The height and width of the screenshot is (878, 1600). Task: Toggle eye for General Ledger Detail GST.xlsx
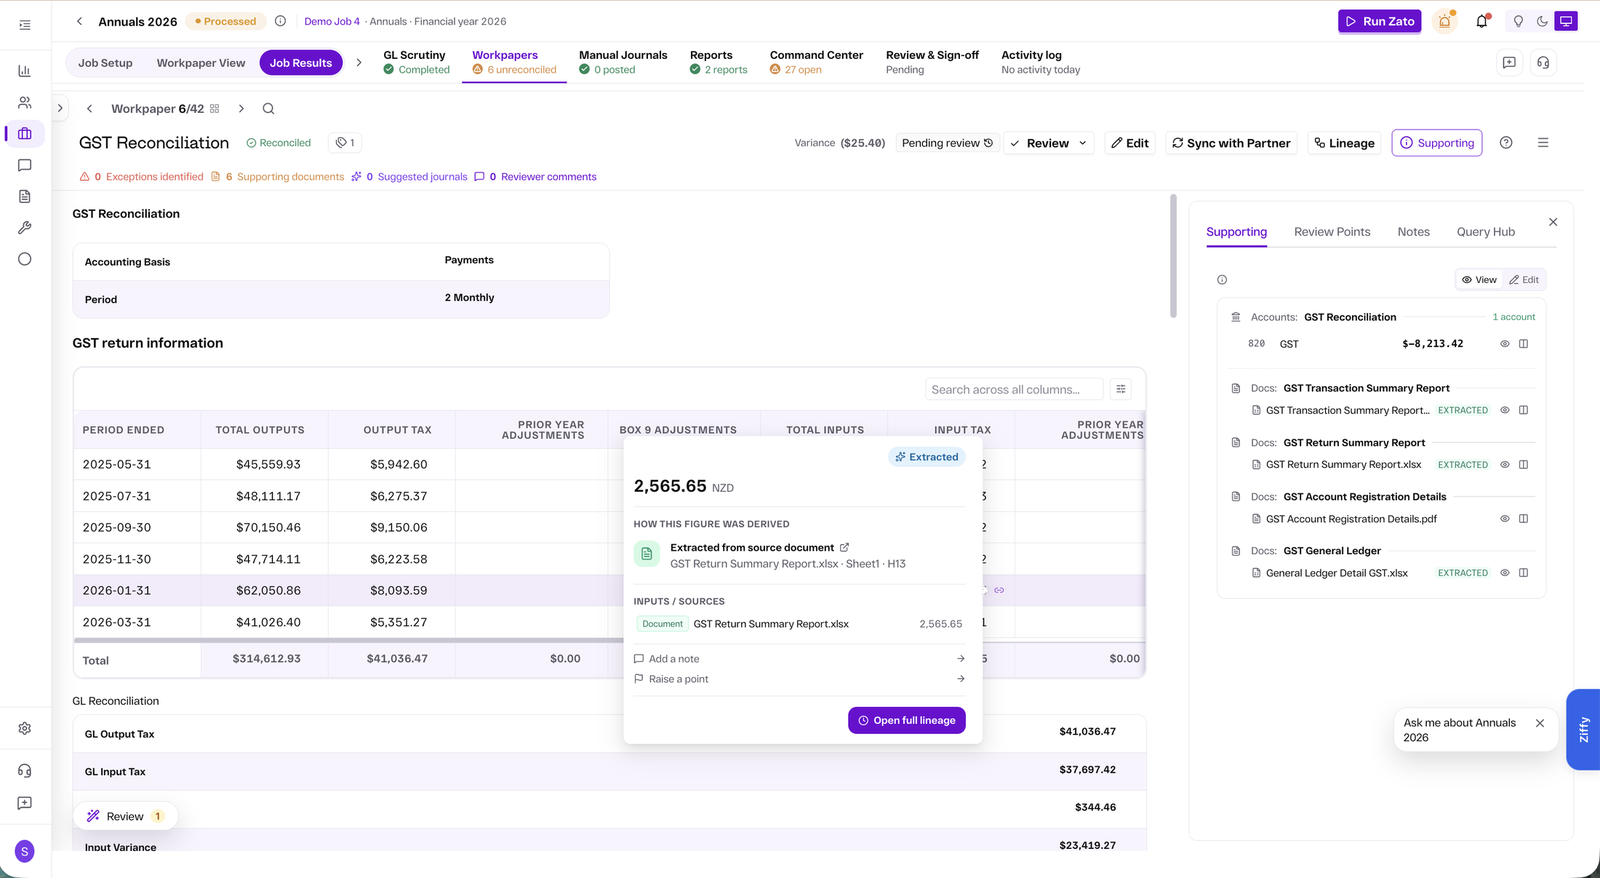click(x=1504, y=573)
